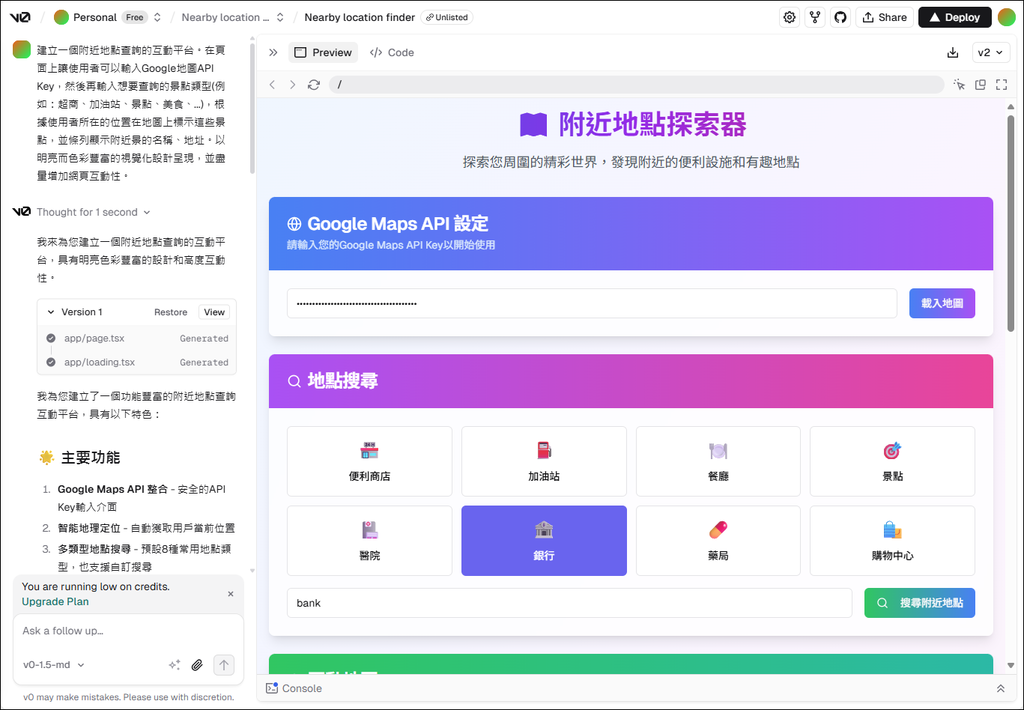Click the bank search keyword field
Viewport: 1024px width, 710px height.
coord(569,603)
